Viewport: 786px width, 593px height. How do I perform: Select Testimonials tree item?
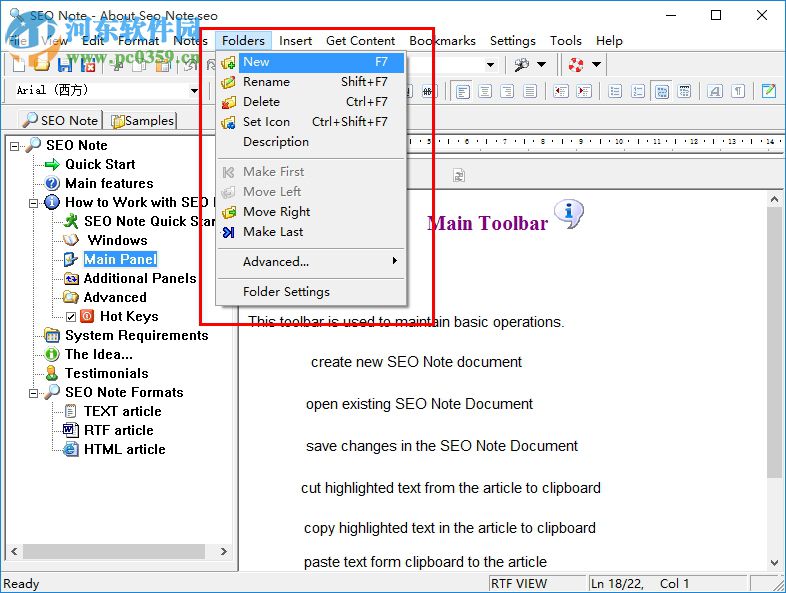tap(106, 373)
